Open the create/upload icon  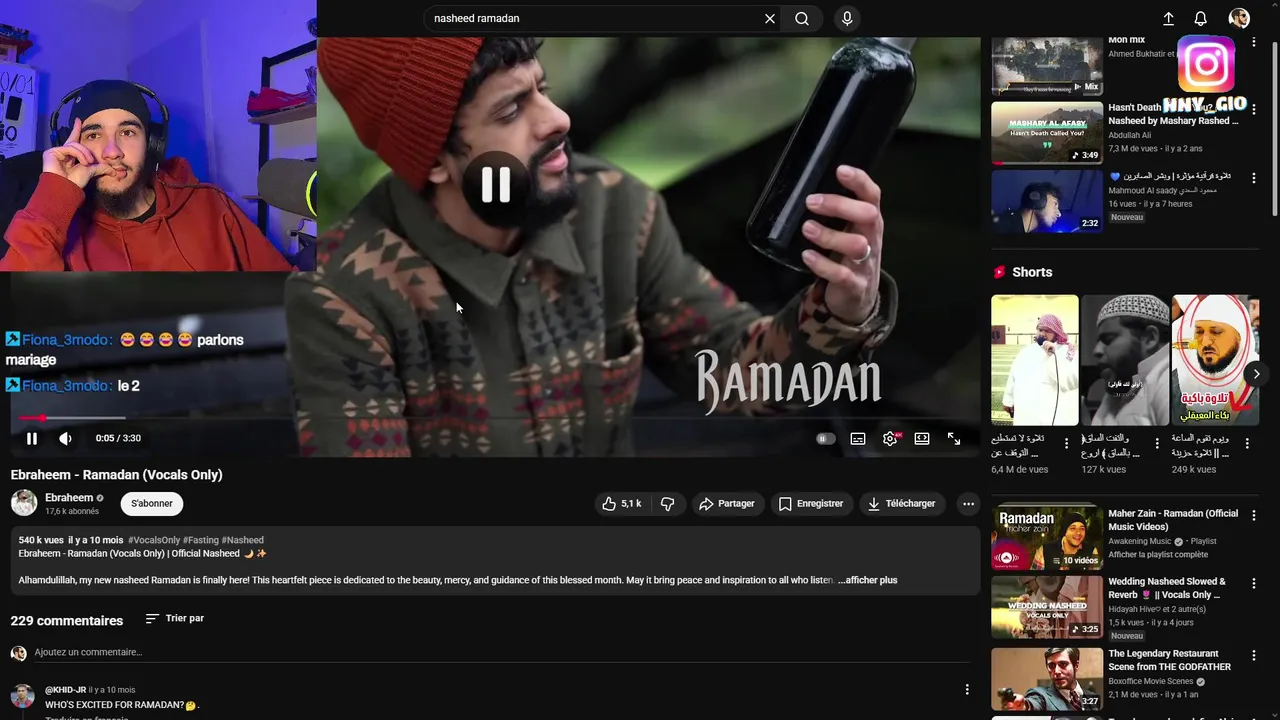[x=1168, y=18]
